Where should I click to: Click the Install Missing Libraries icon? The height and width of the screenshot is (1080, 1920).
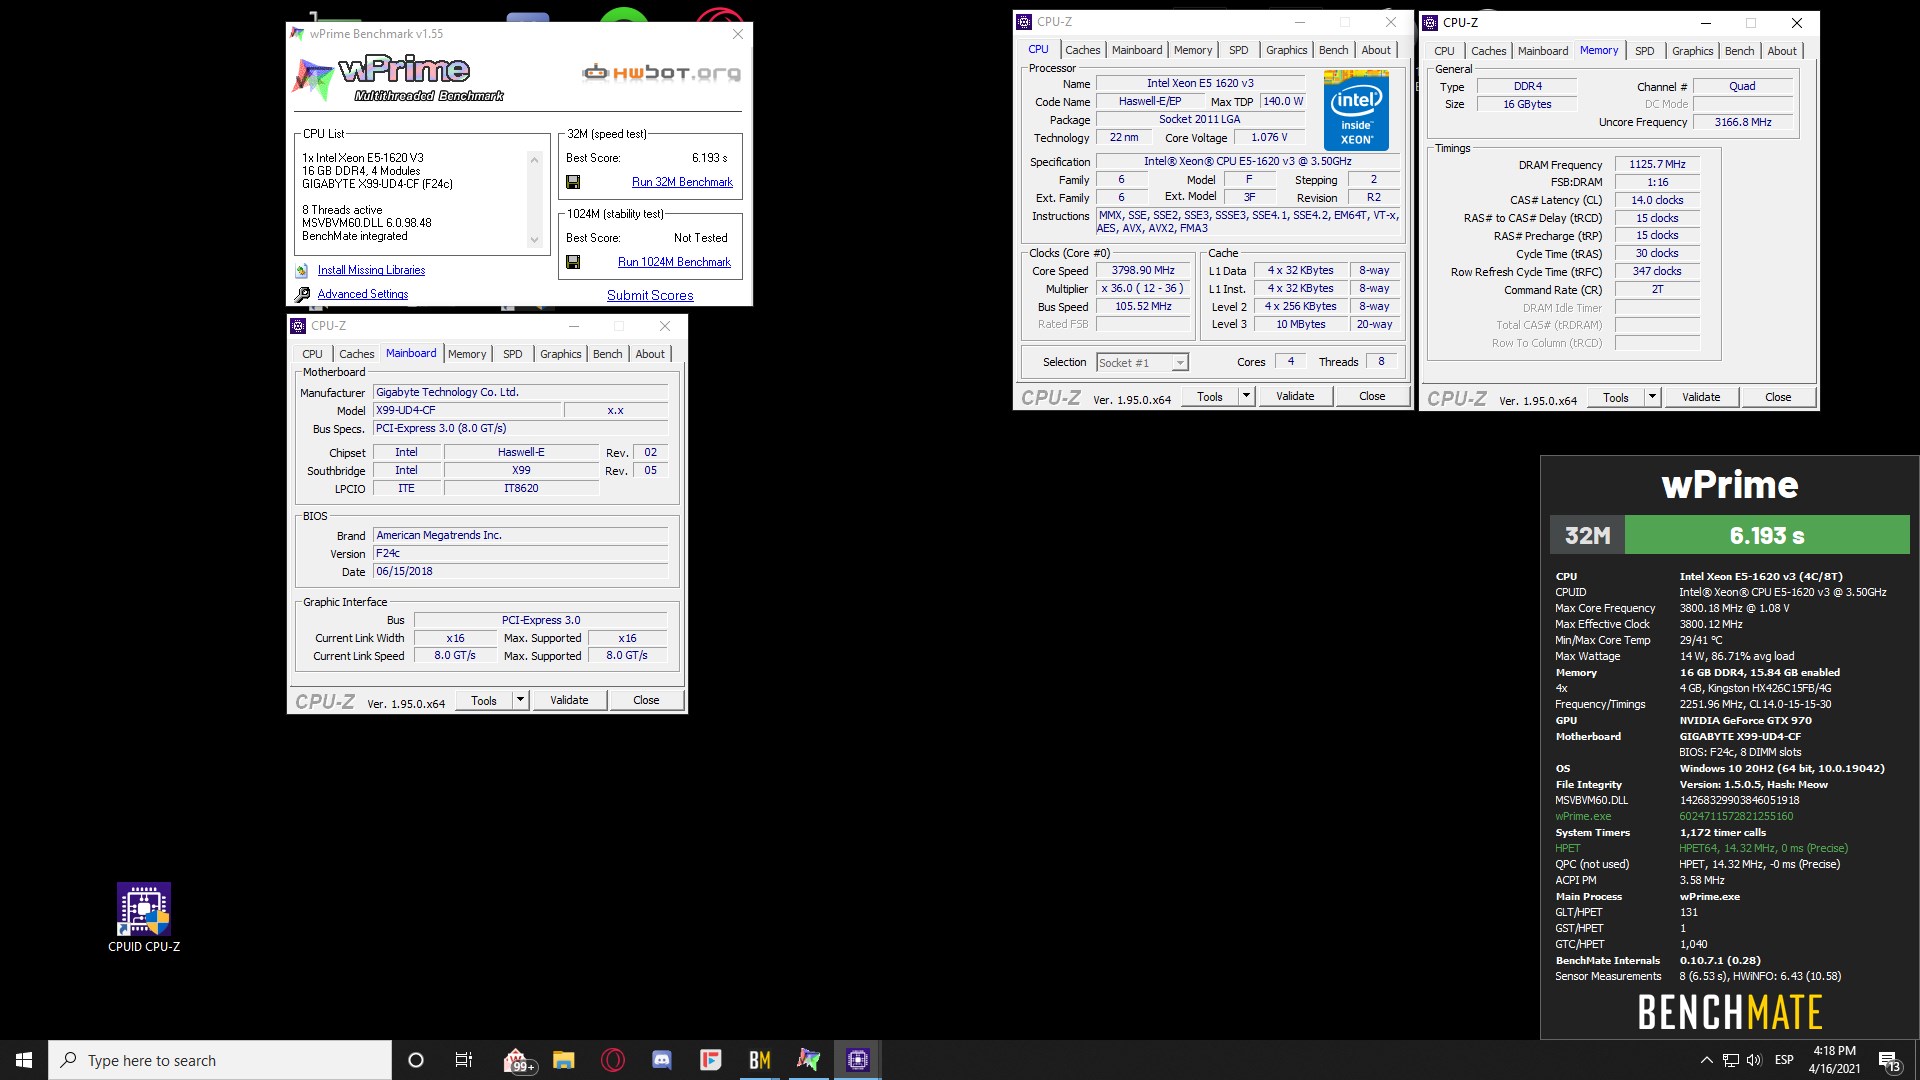[x=302, y=270]
